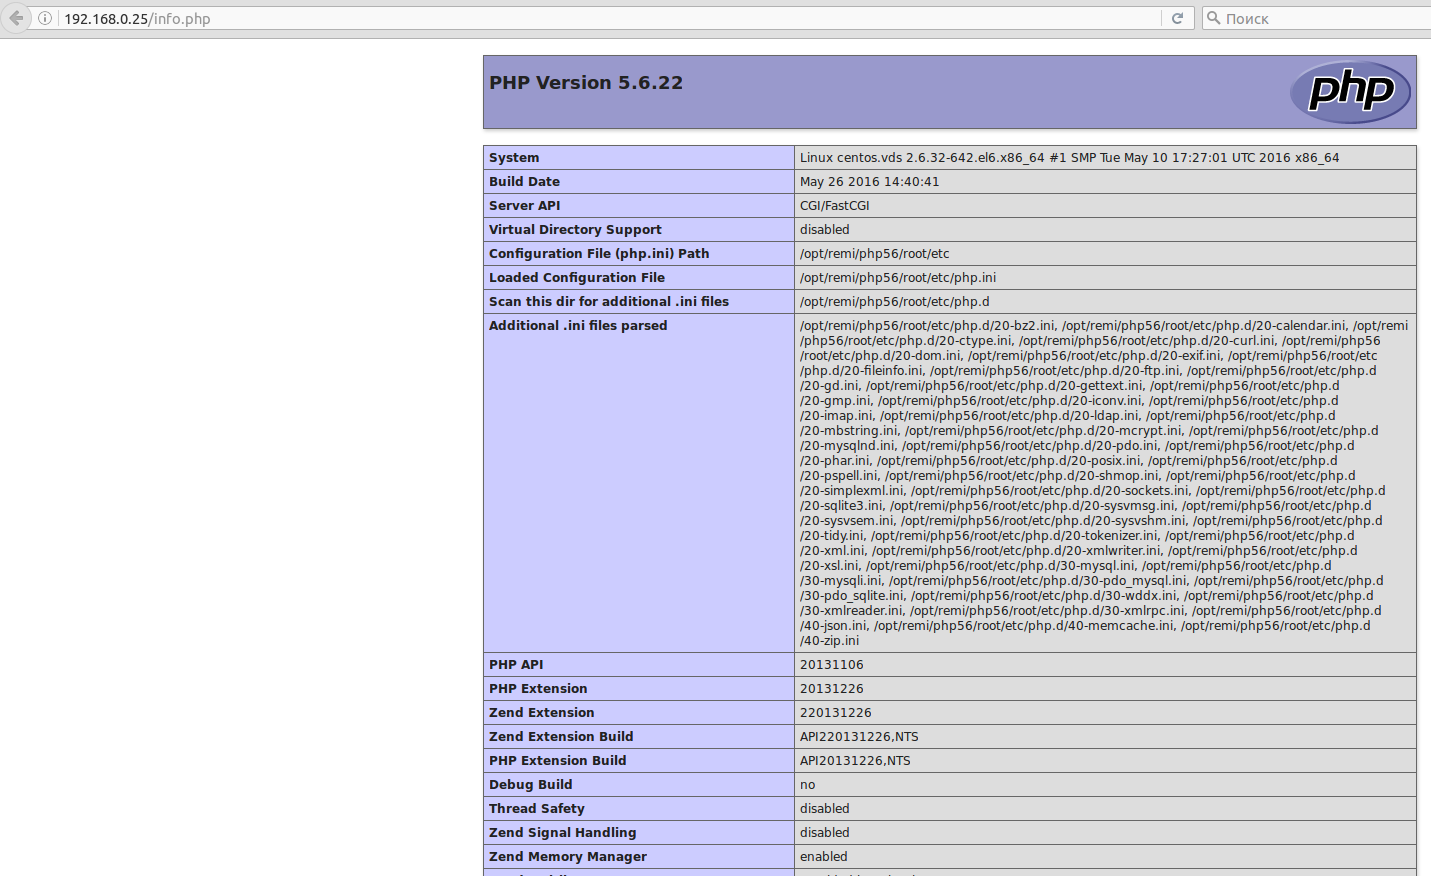Click the Linux centos.vds system value
Viewport: 1431px width, 876px height.
pyautogui.click(x=1069, y=158)
